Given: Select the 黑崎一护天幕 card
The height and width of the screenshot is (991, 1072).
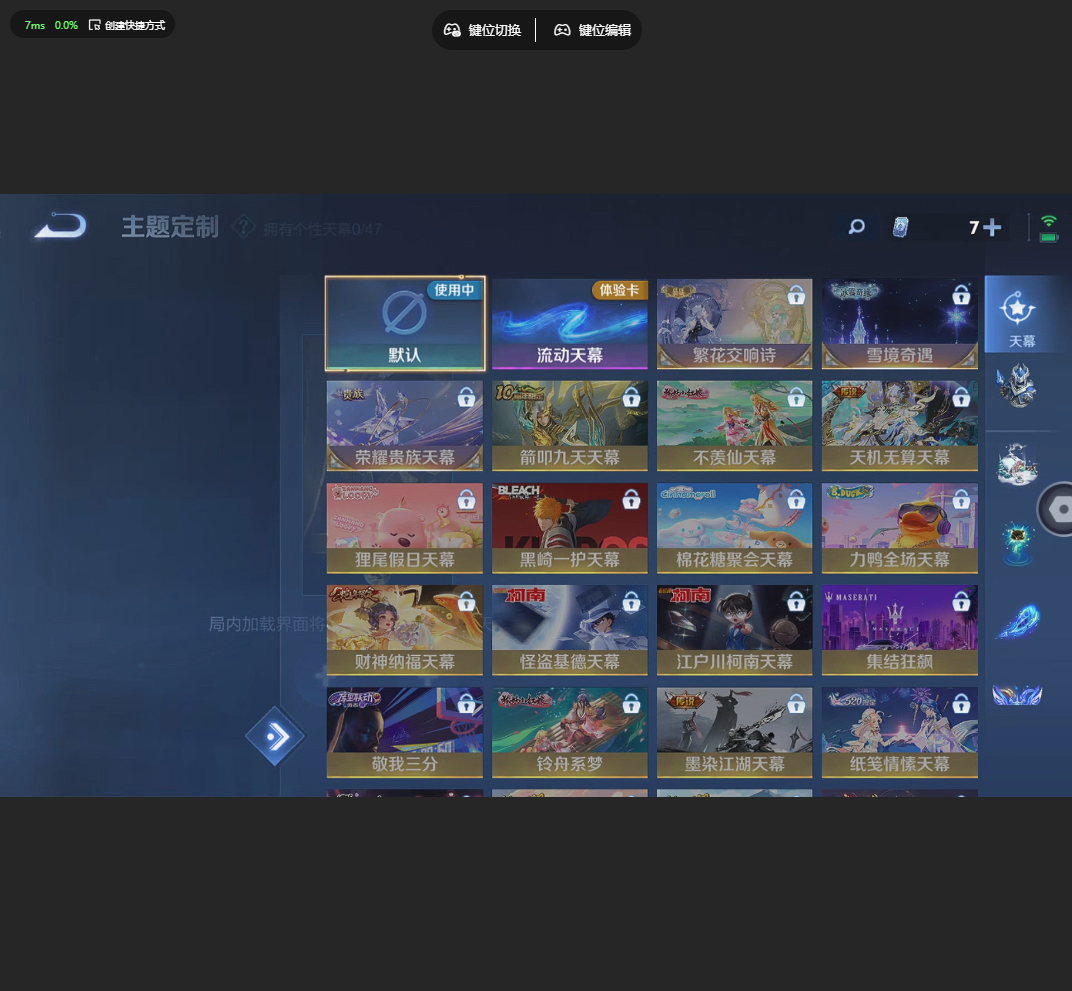Looking at the screenshot, I should point(570,528).
